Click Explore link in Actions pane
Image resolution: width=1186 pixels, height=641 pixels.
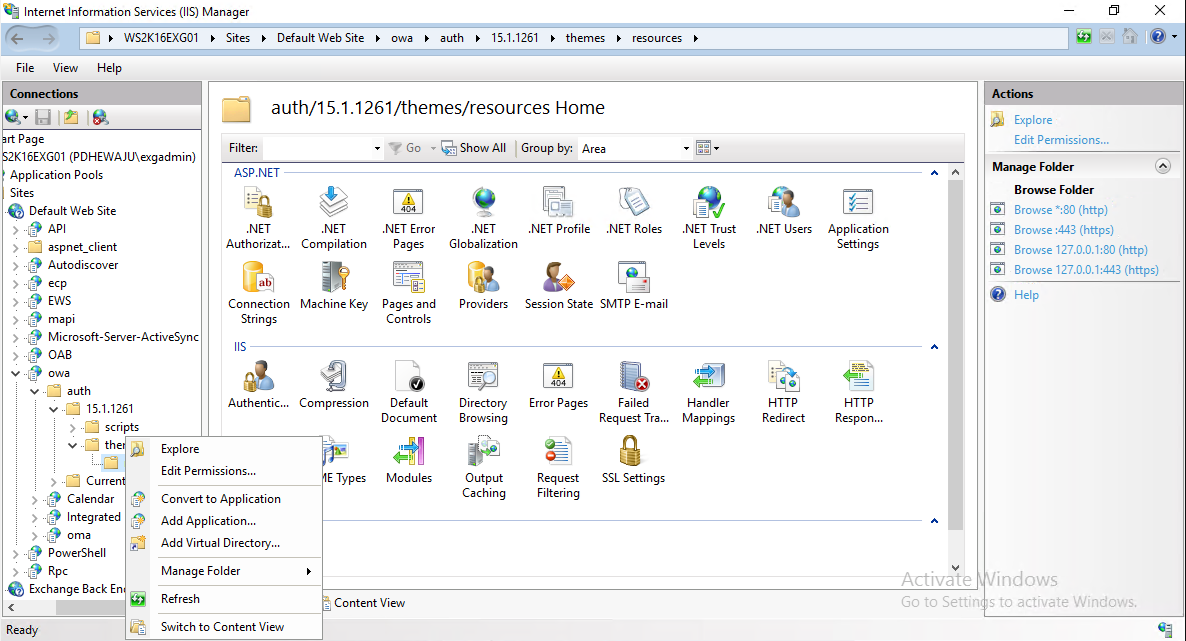coord(1032,120)
